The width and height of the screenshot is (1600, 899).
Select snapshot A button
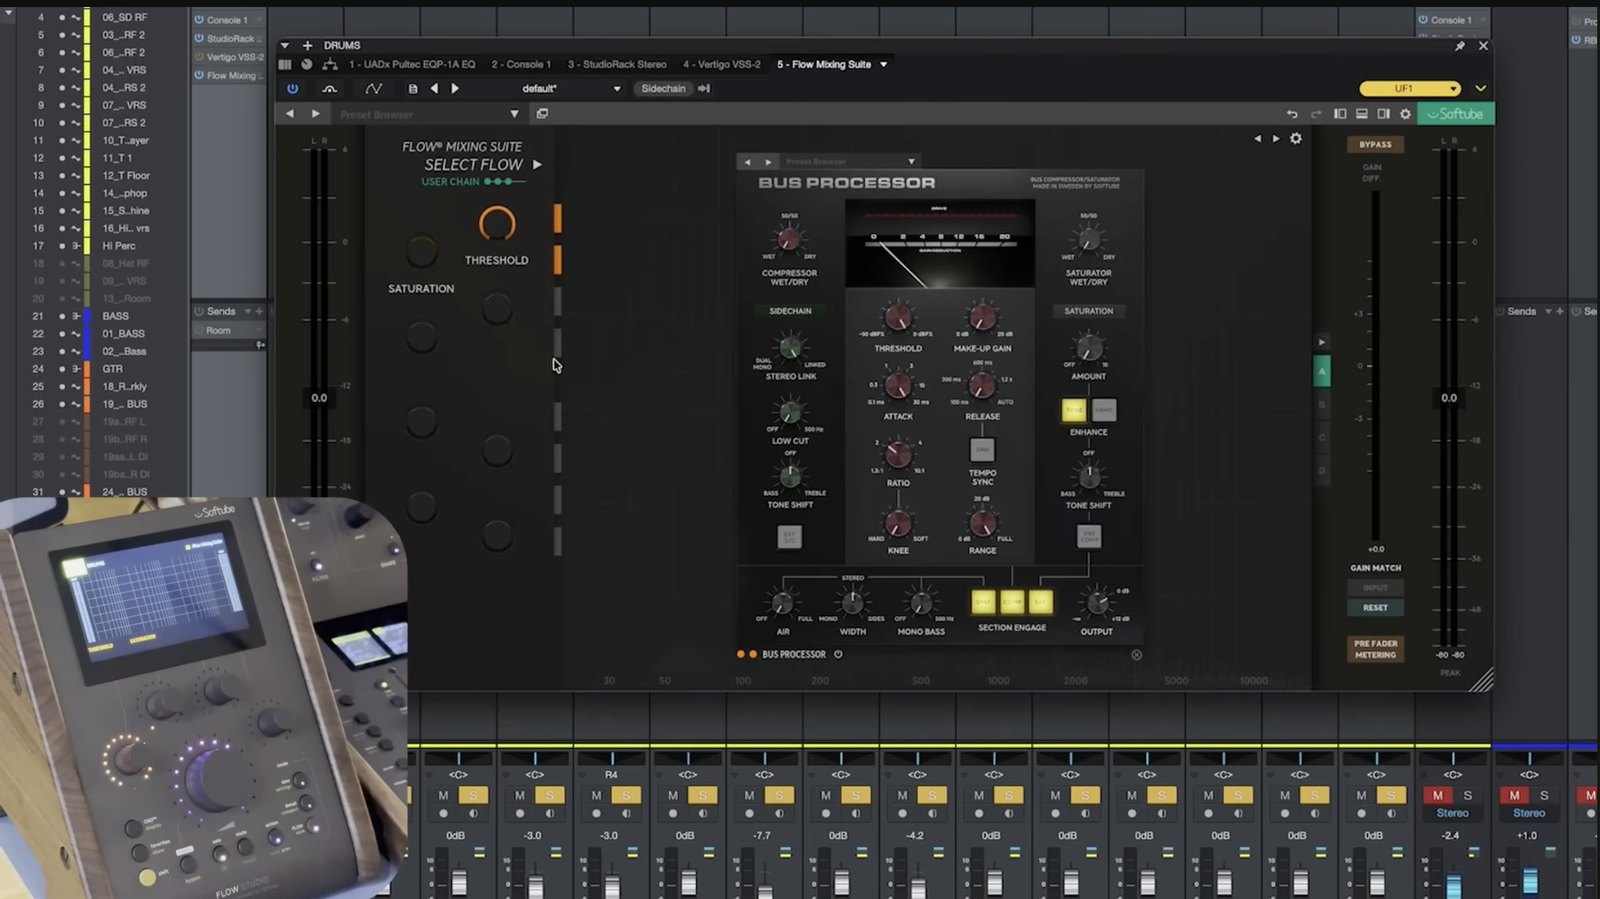coord(1321,372)
